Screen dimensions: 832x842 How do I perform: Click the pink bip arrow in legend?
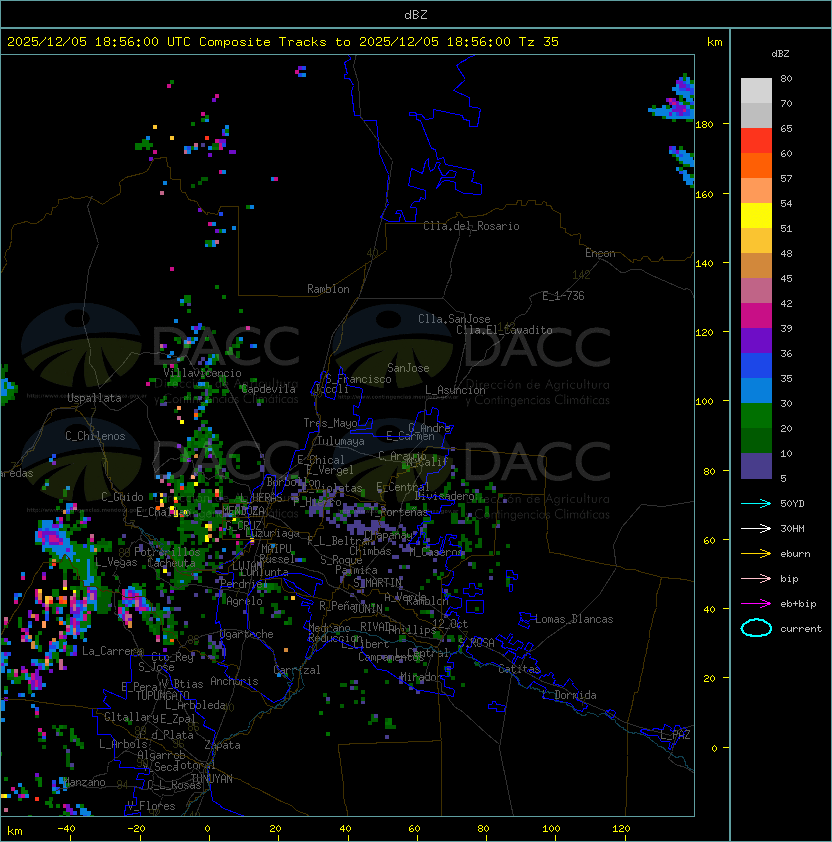pos(756,578)
